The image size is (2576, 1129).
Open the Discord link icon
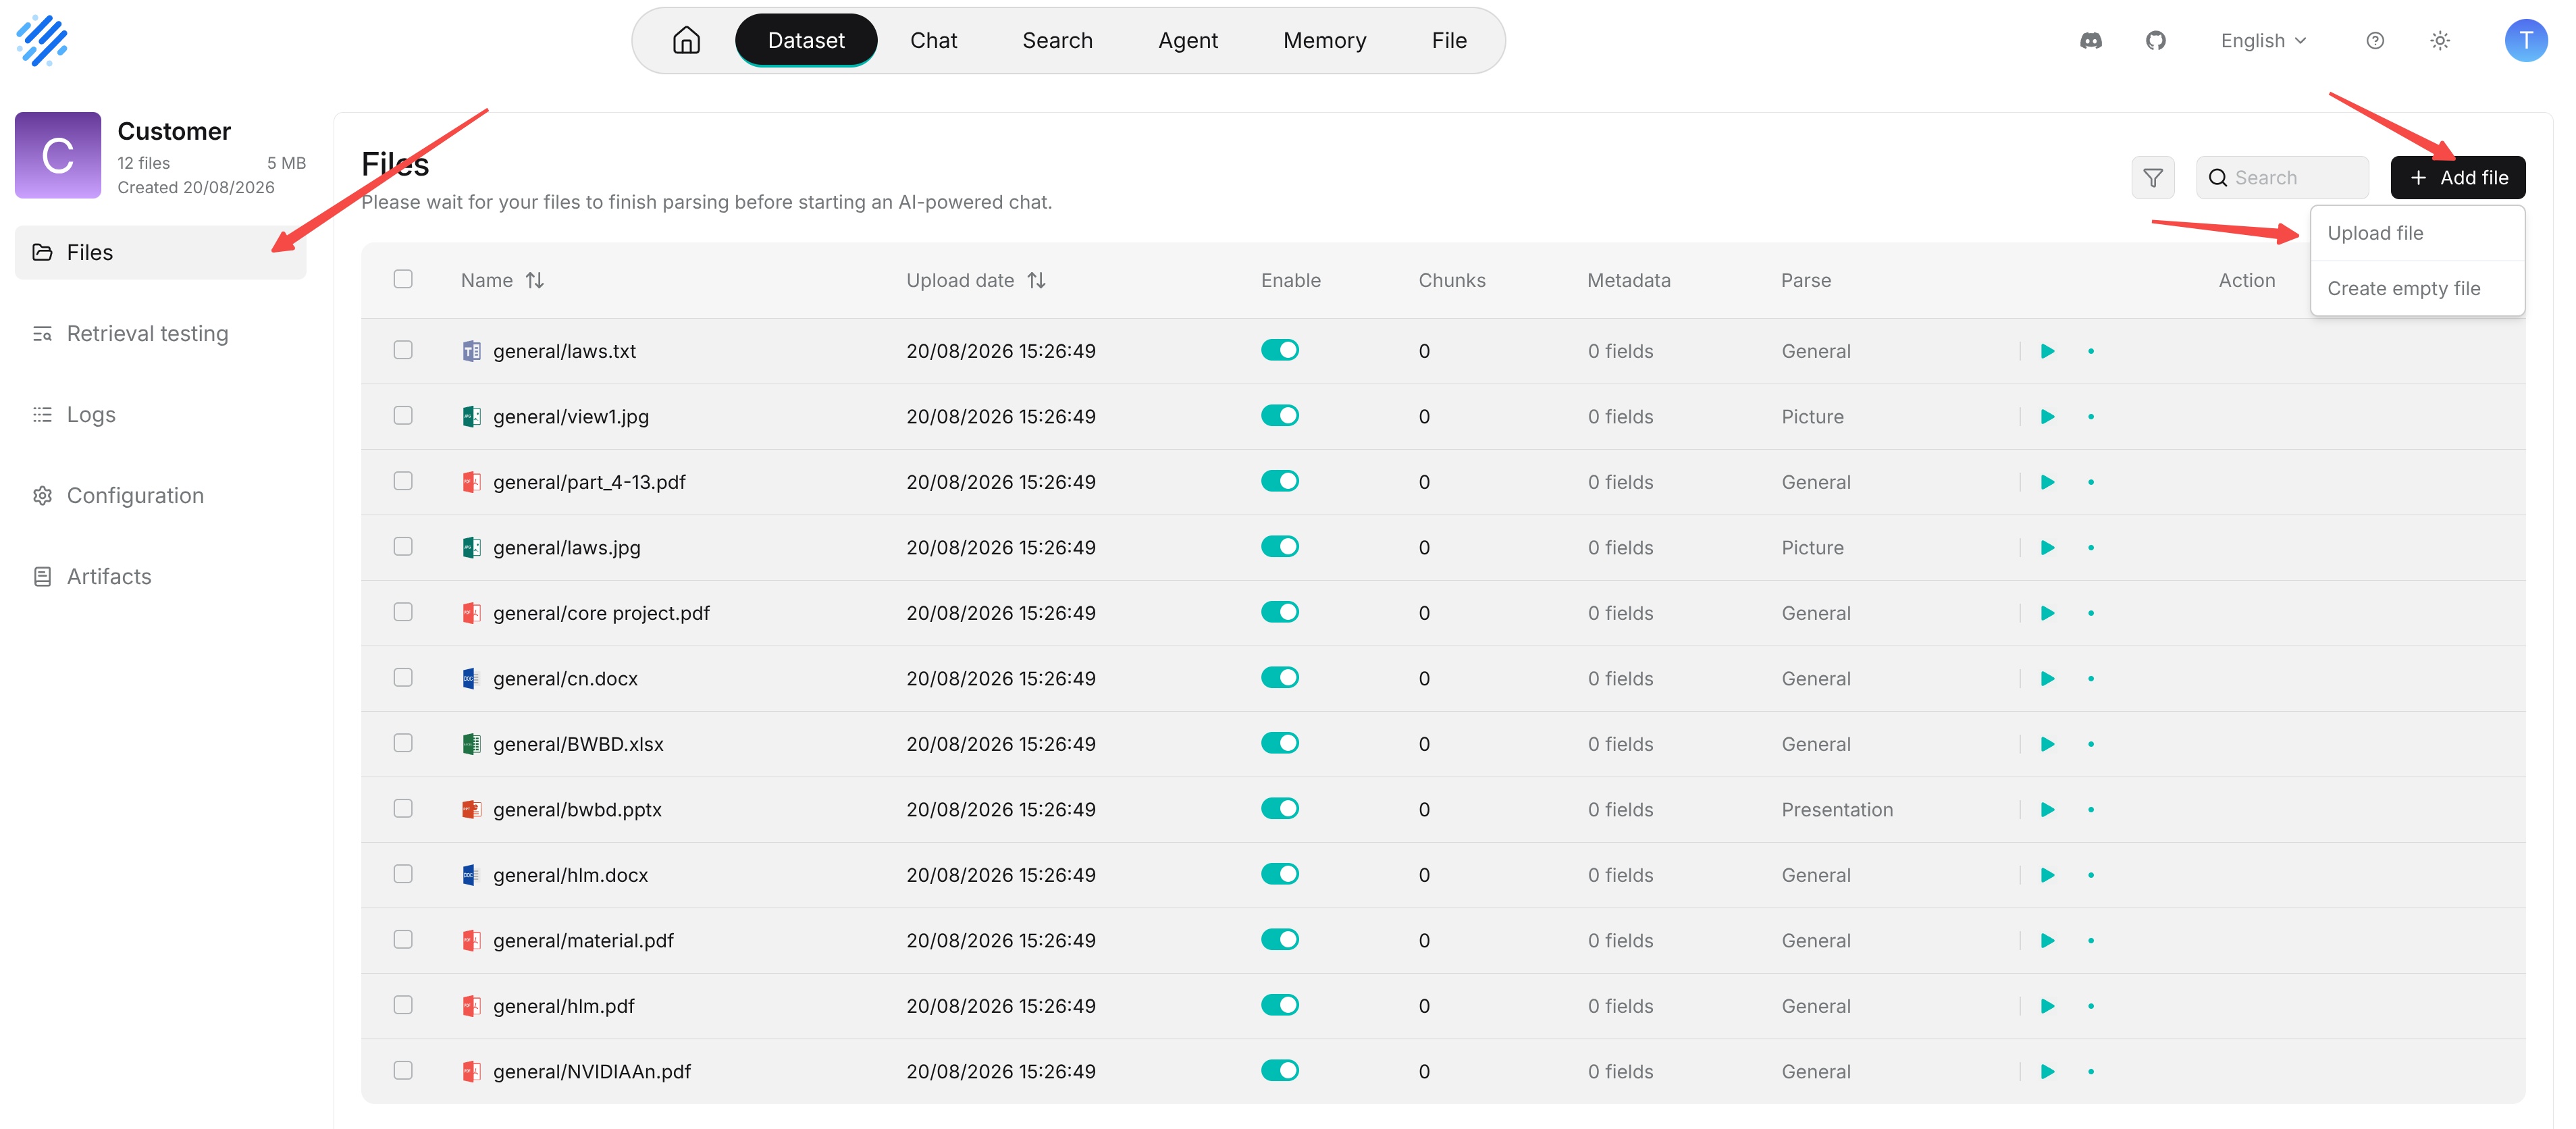tap(2090, 40)
